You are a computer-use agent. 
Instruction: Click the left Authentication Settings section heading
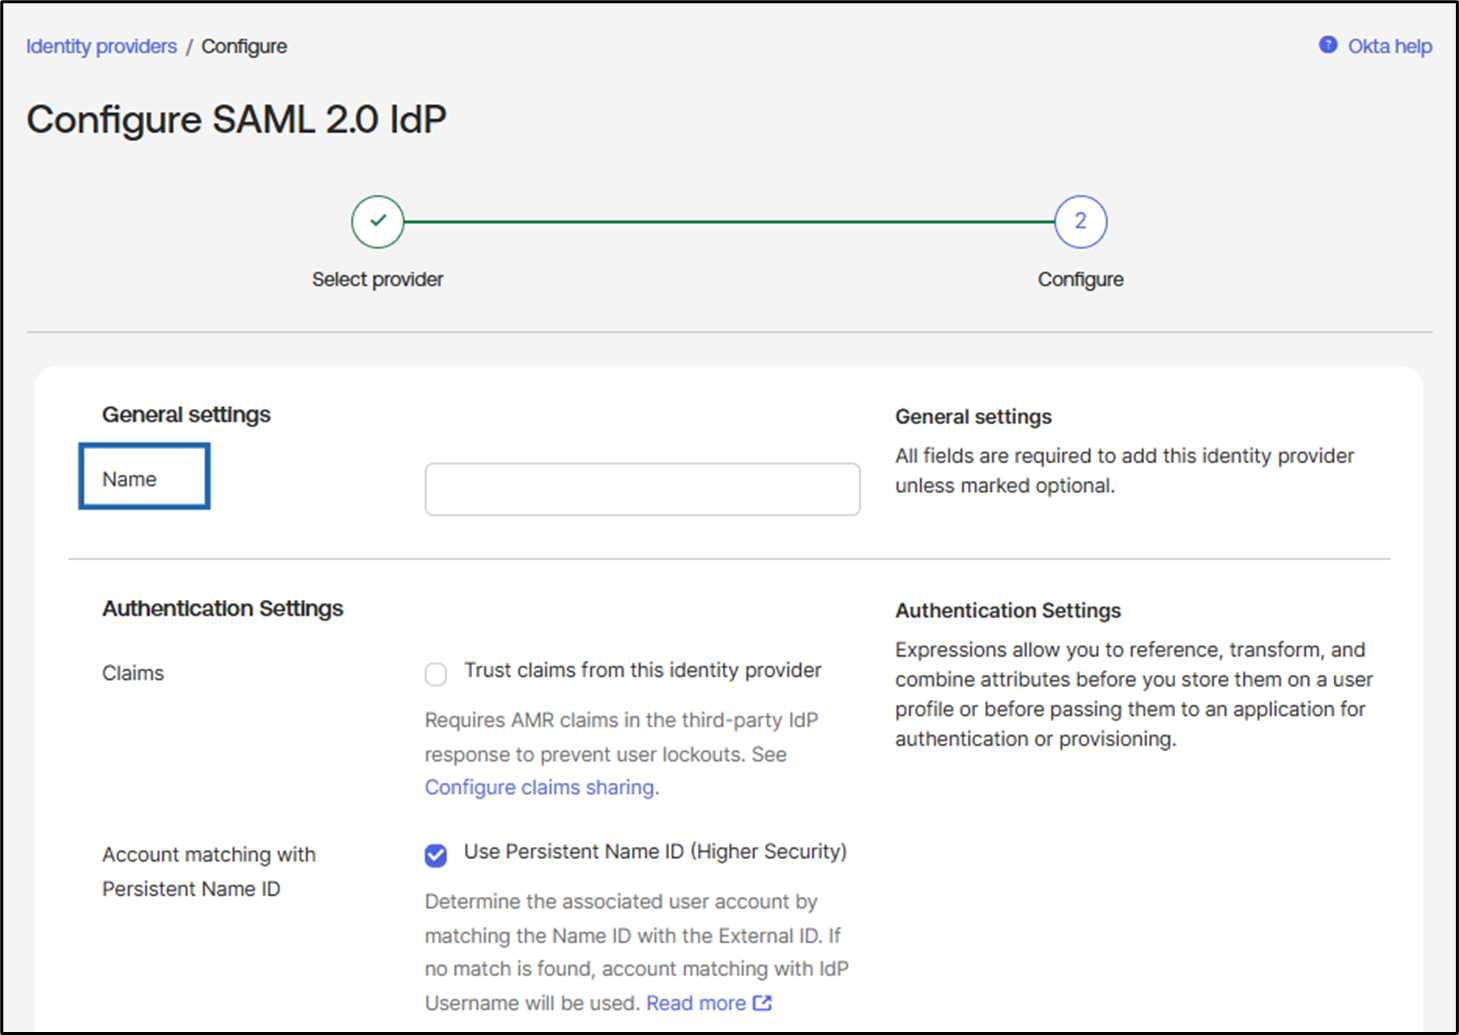(222, 608)
